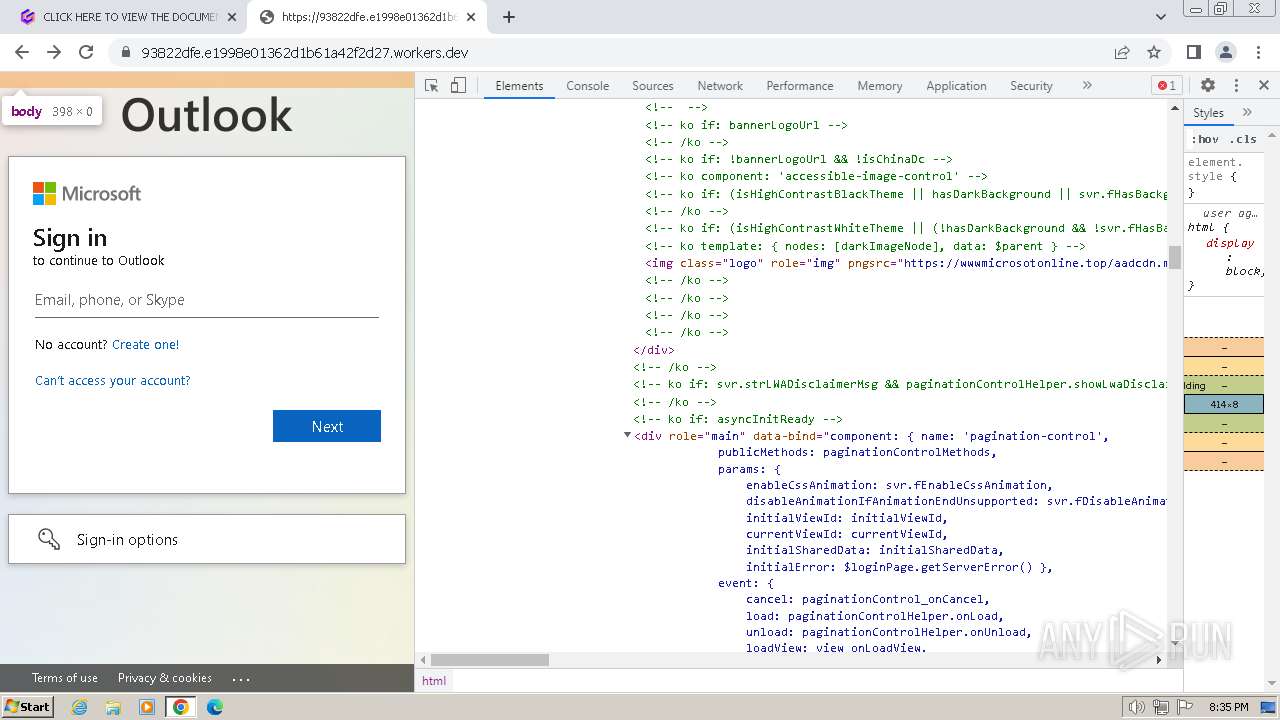Open the Console tab

pyautogui.click(x=588, y=86)
